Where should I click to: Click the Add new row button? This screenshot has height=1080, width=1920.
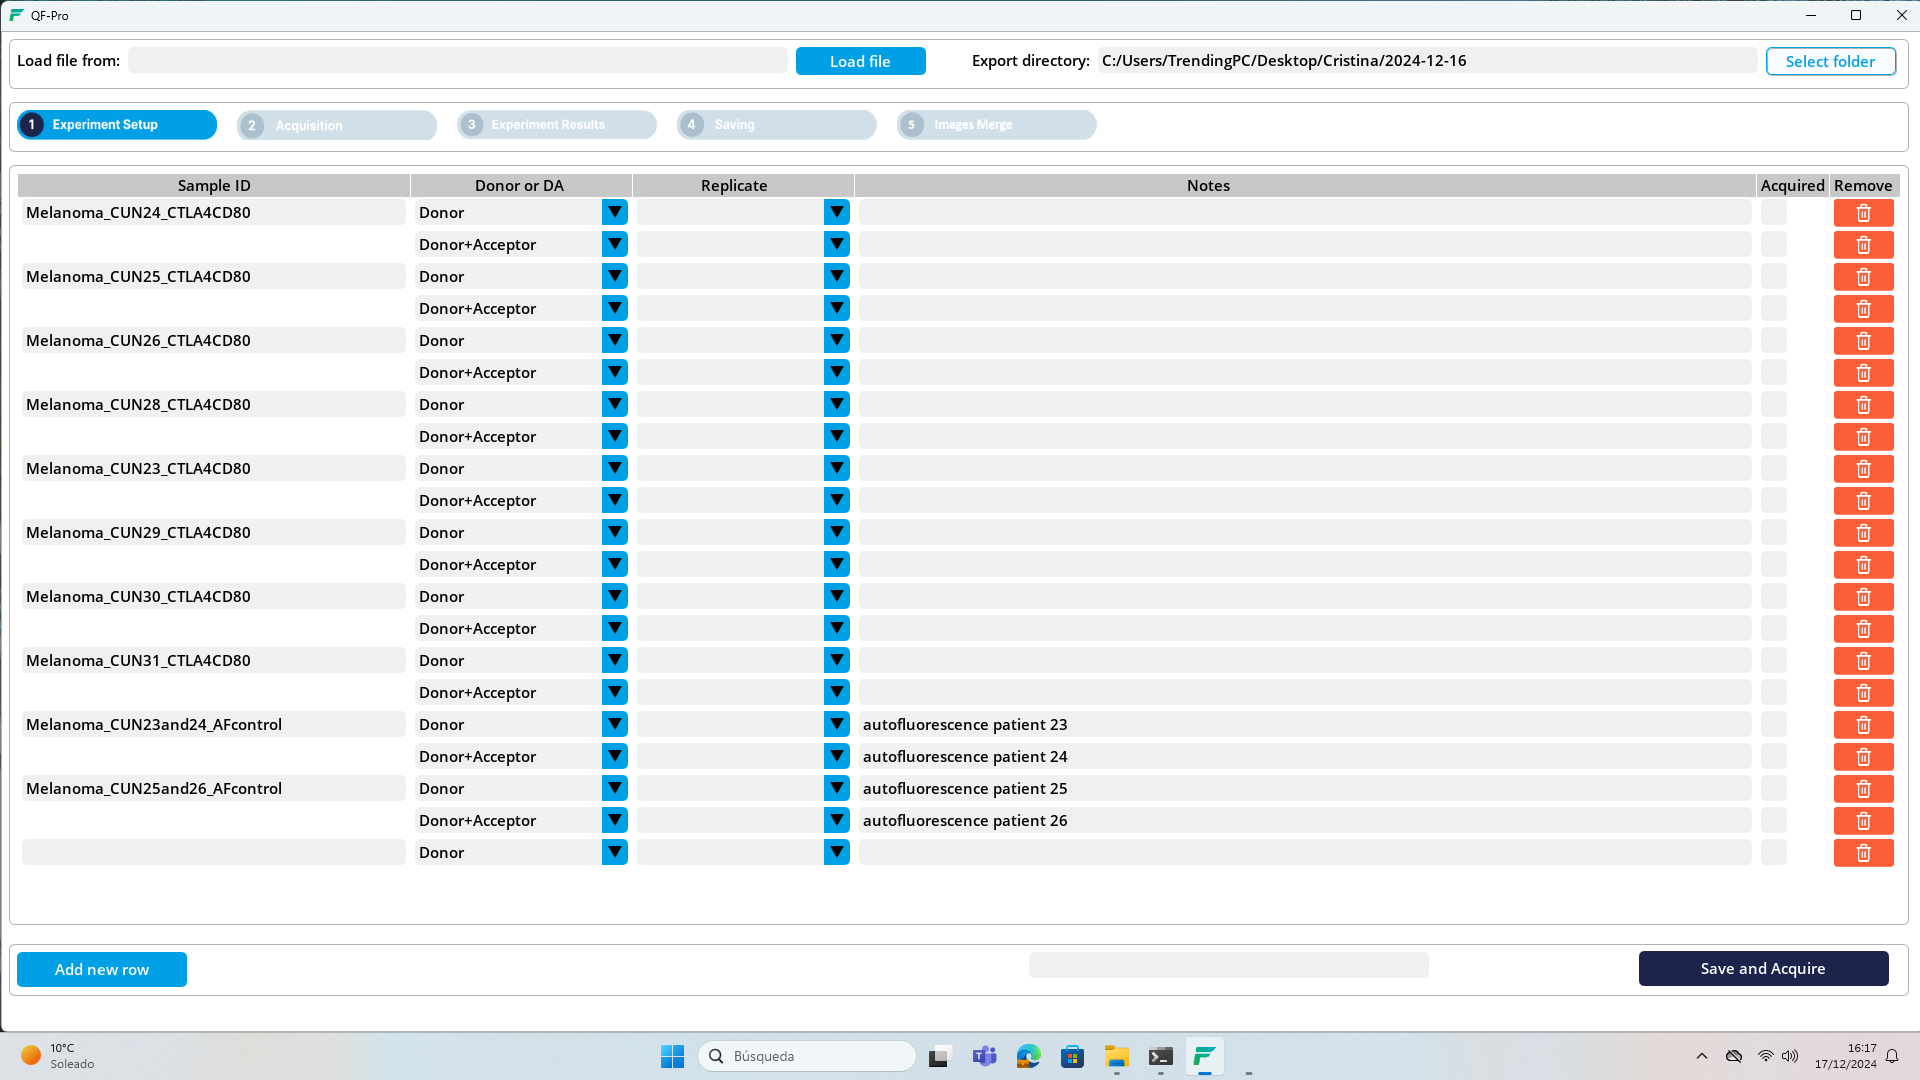(x=102, y=969)
